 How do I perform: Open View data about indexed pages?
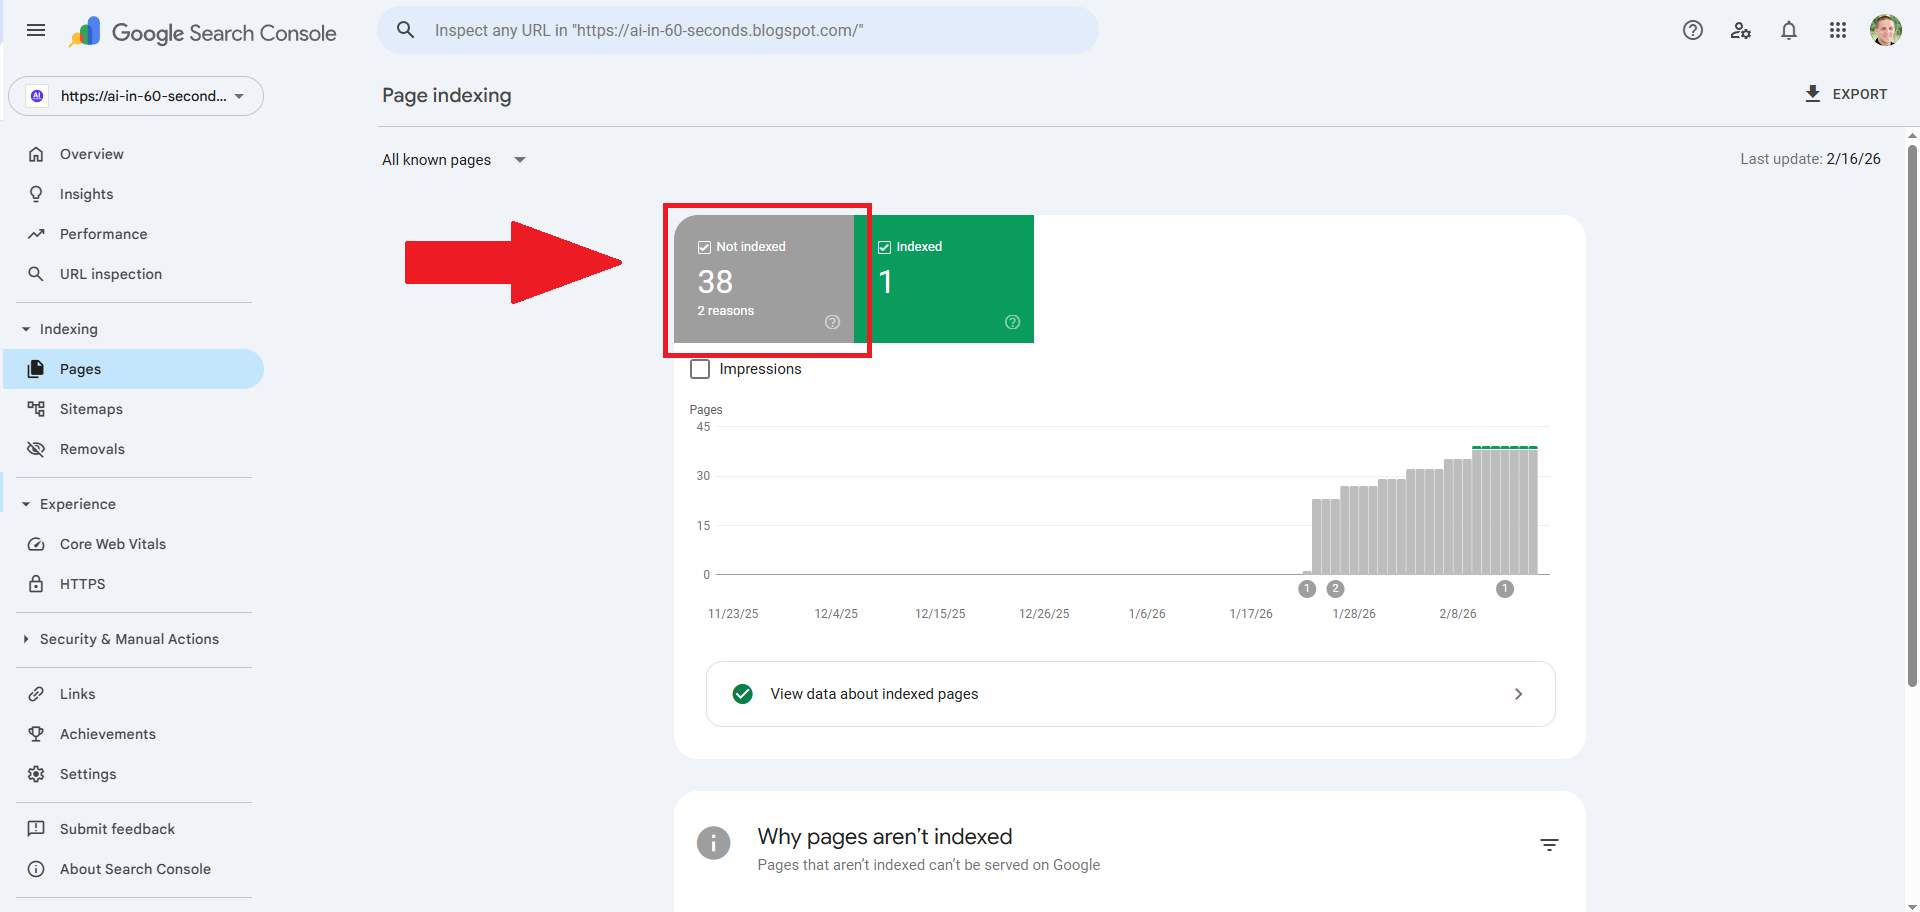1130,694
